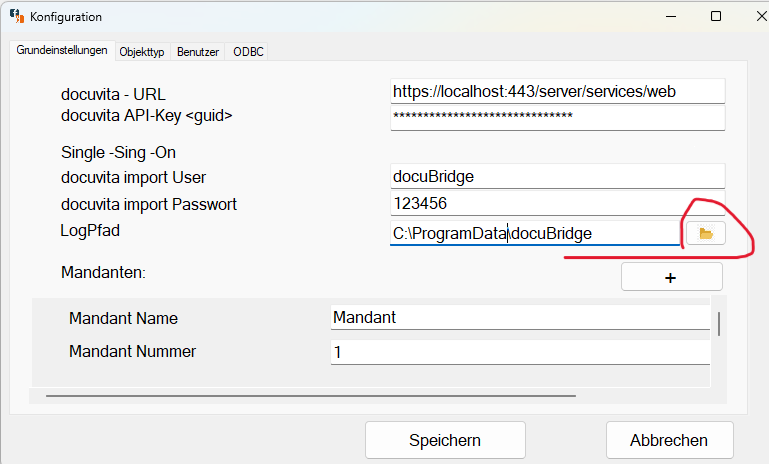This screenshot has height=464, width=769.
Task: Switch to the Objekttyp tab
Action: click(x=142, y=51)
